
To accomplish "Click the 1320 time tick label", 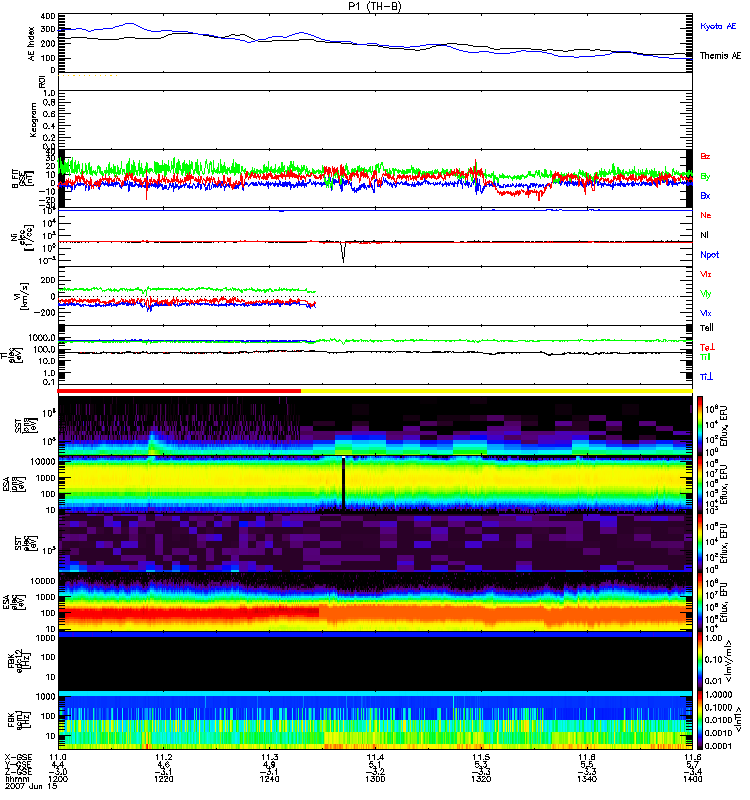I will (481, 779).
